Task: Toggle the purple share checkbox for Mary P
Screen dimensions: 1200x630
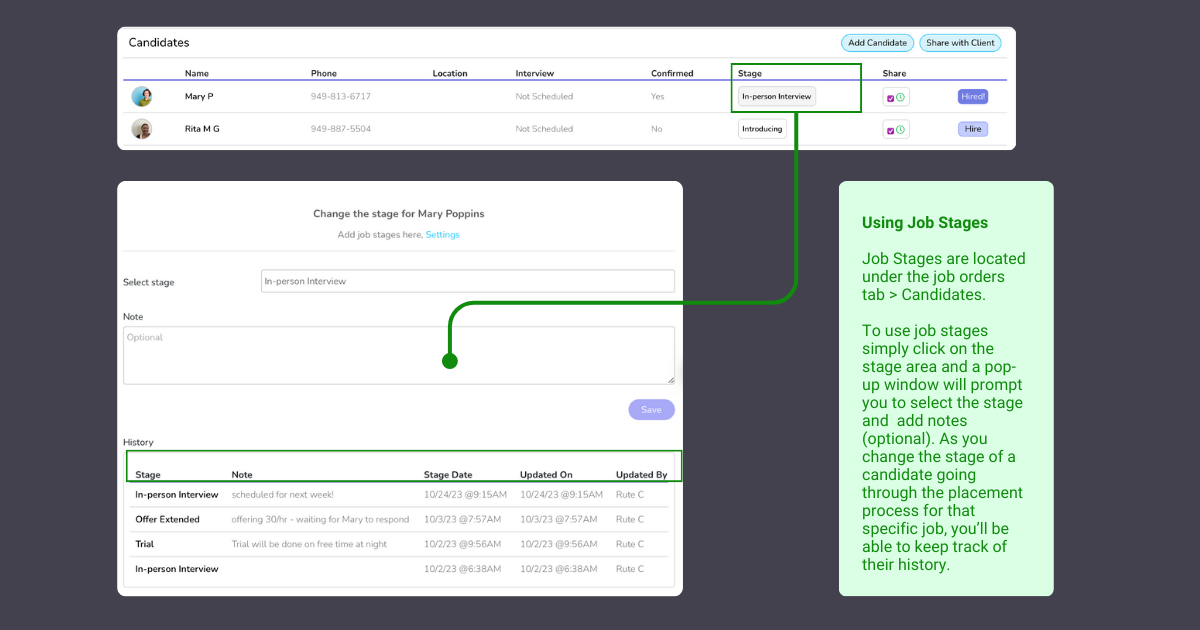Action: pos(890,98)
